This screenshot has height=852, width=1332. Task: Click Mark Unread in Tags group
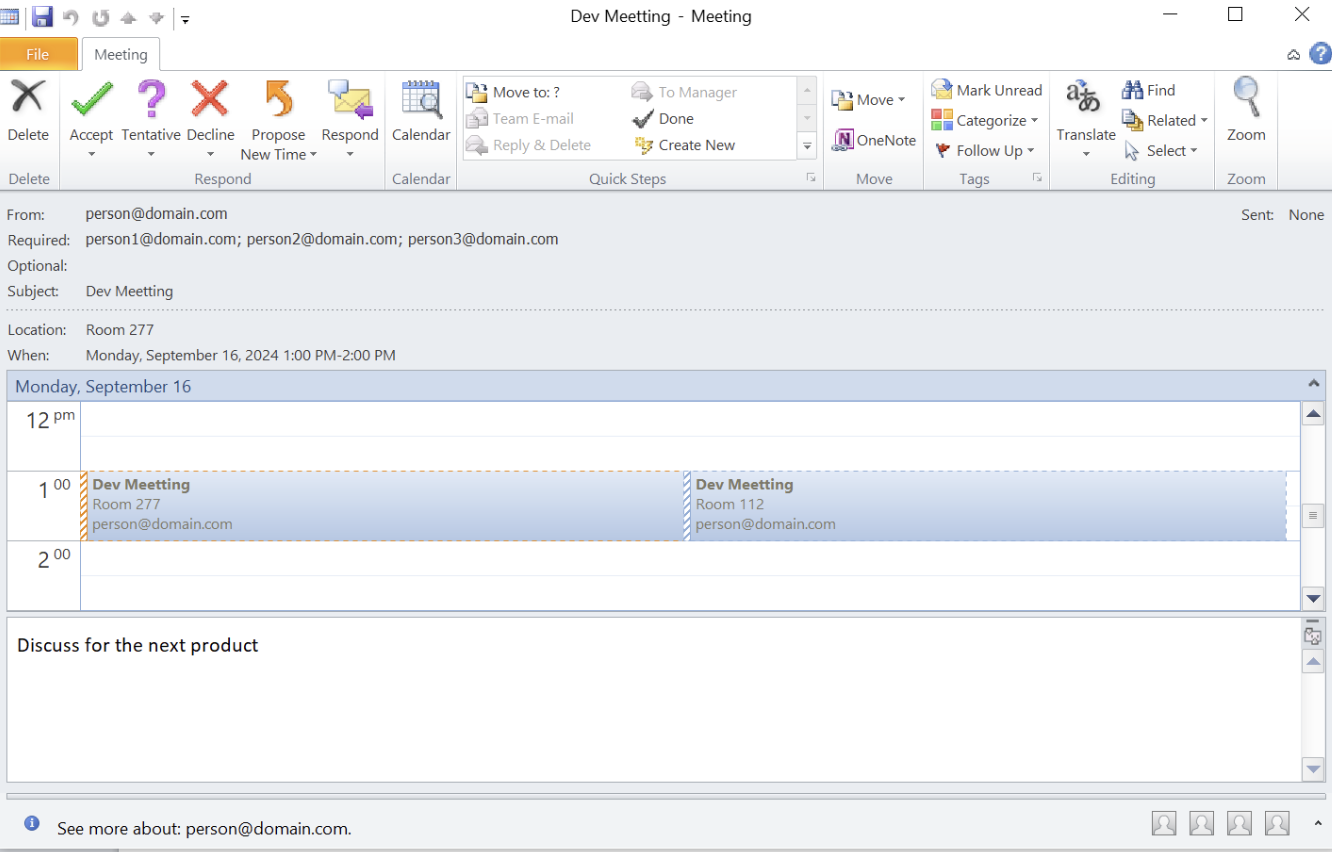tap(987, 90)
